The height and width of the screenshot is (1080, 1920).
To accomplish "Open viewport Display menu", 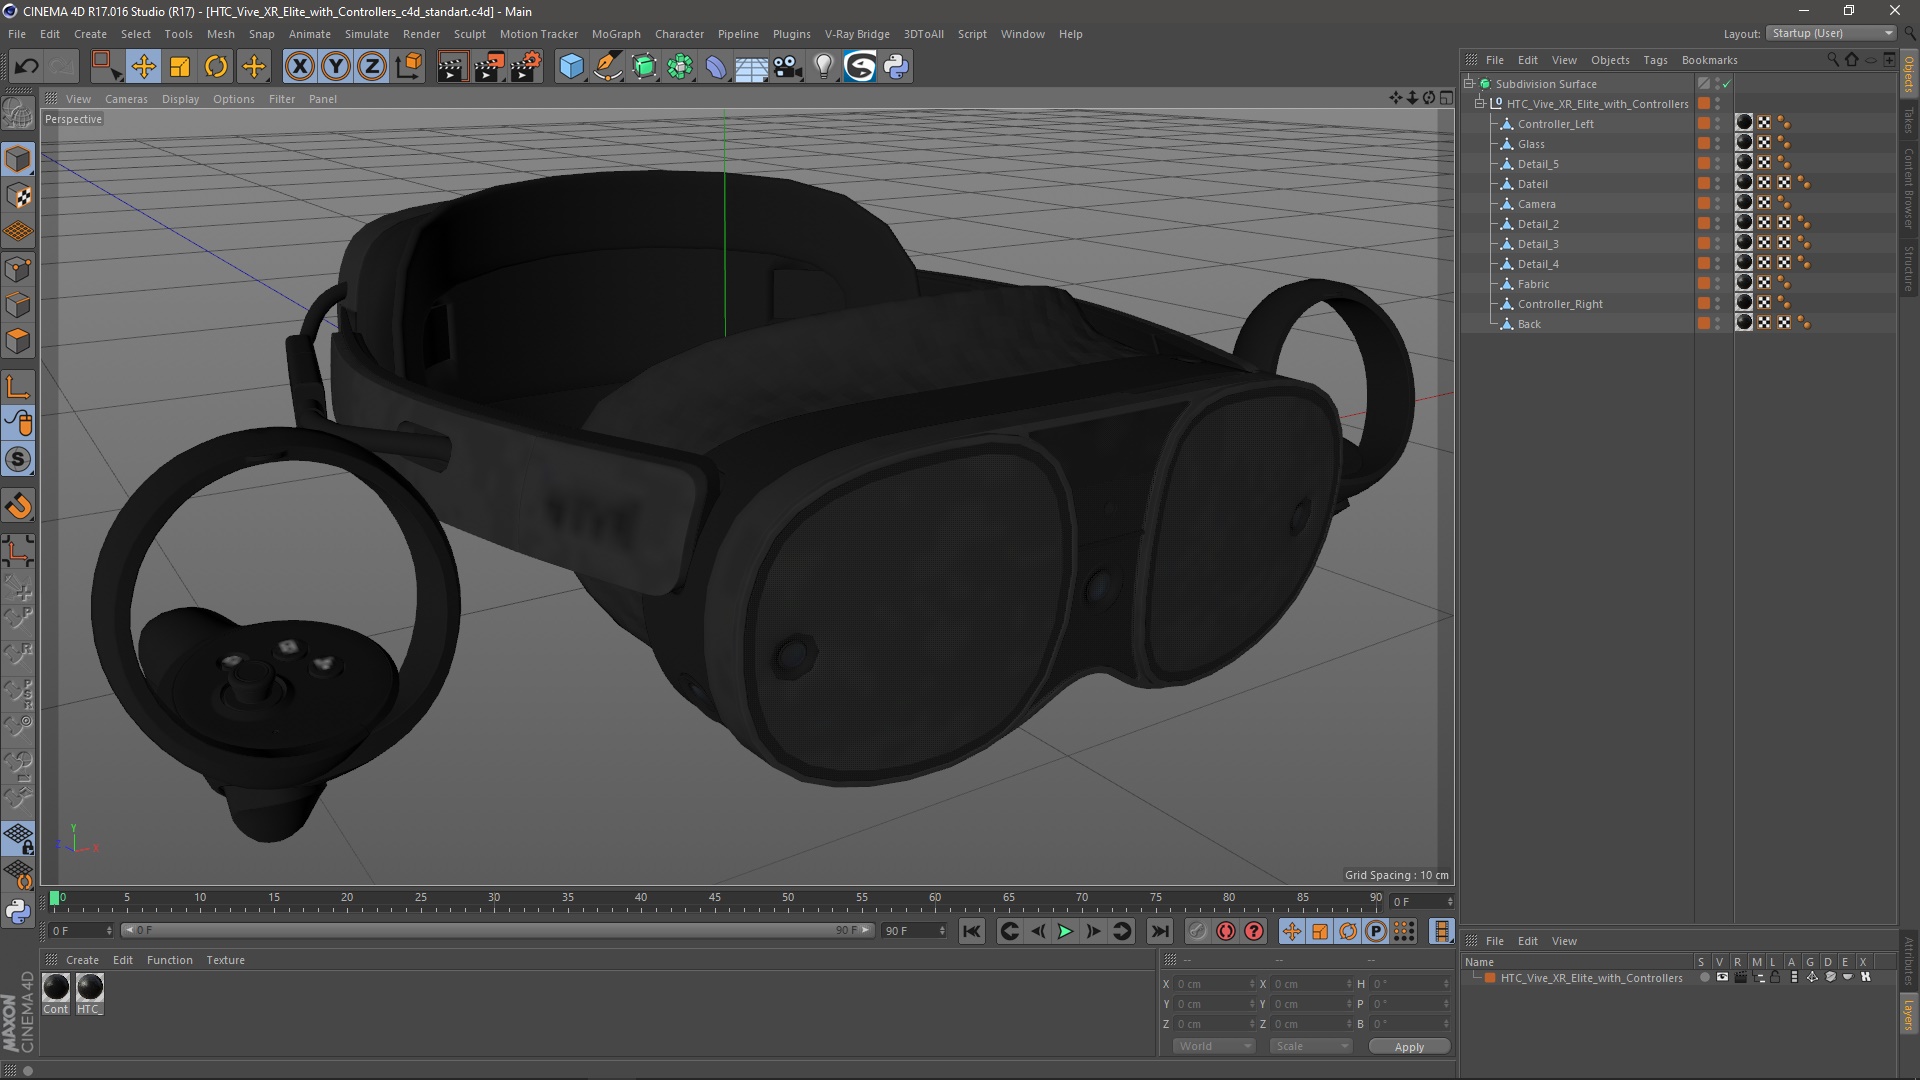I will (180, 99).
